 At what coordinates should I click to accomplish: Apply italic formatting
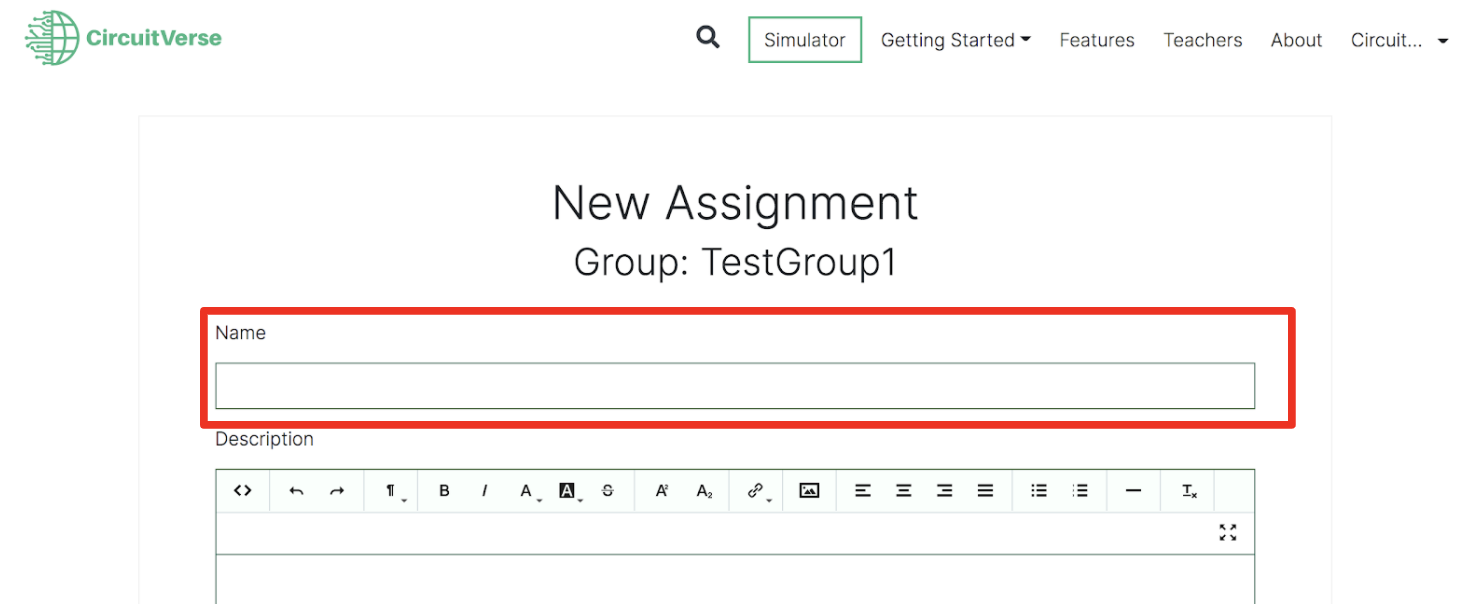click(485, 491)
